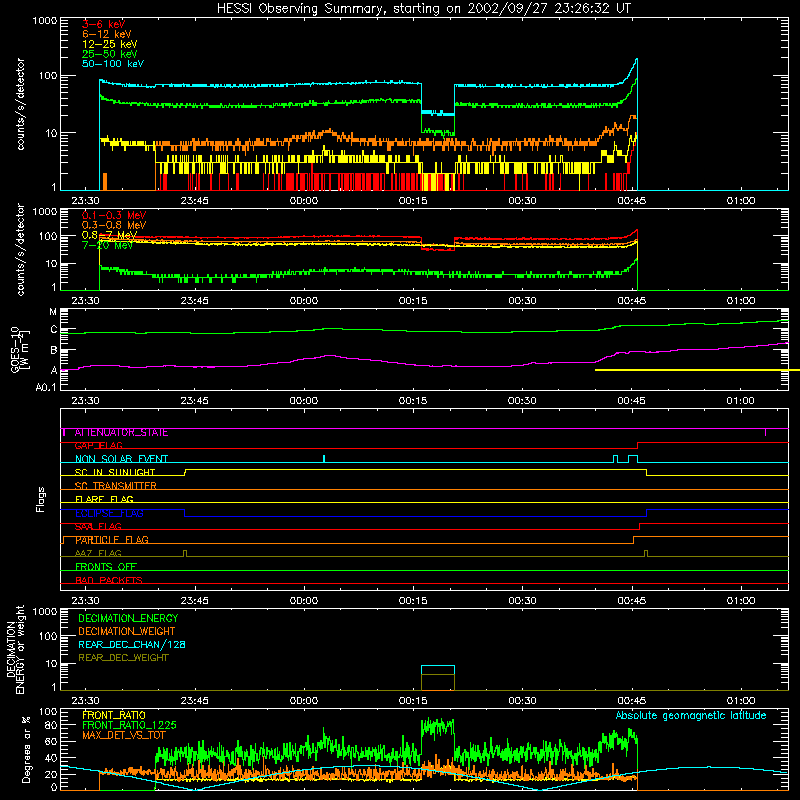Click the REAR_DEC_WEIGHT legend label
Image resolution: width=800 pixels, height=800 pixels.
coord(123,658)
